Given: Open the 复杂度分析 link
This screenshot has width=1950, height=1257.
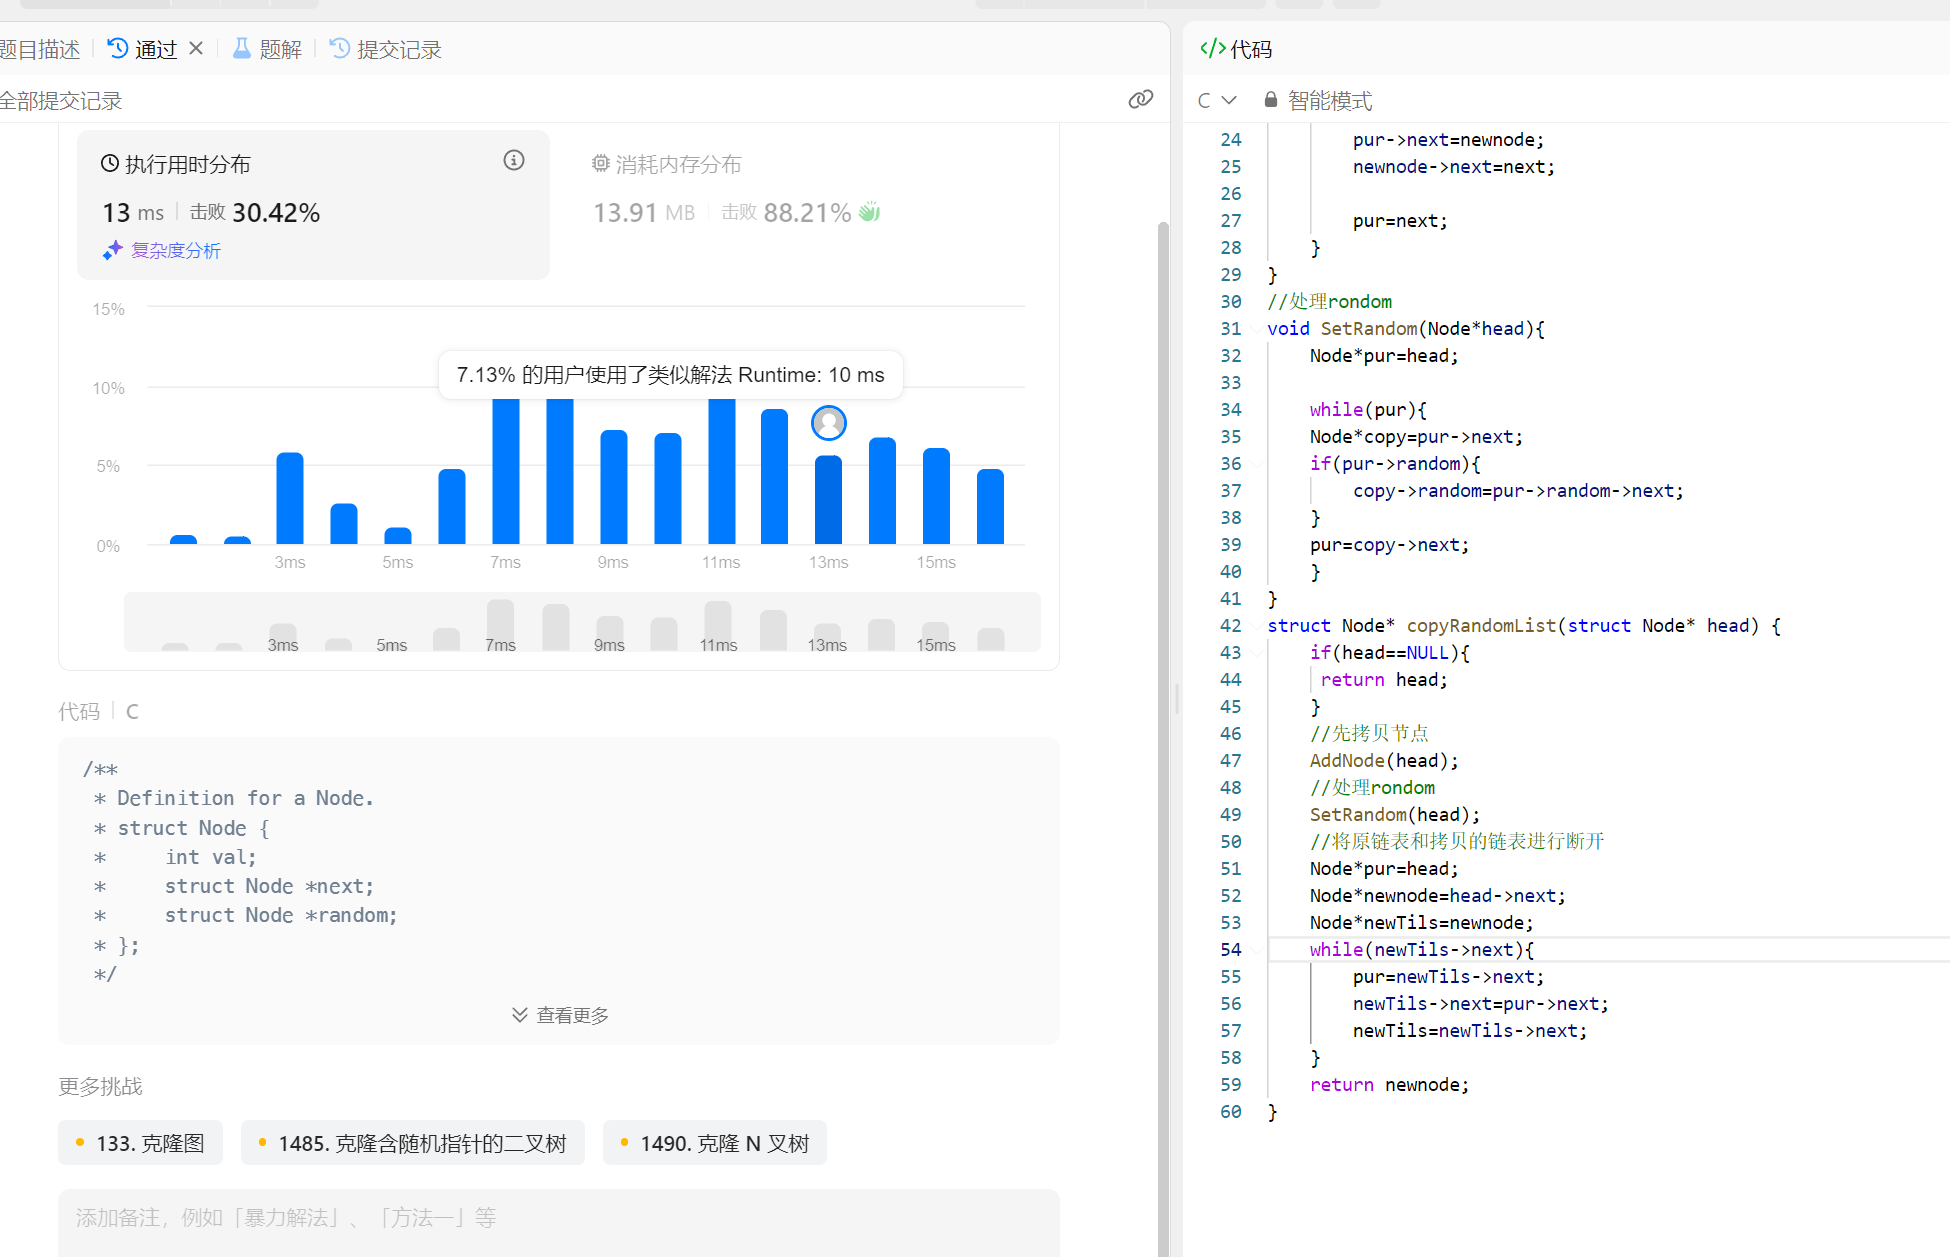Looking at the screenshot, I should (176, 250).
